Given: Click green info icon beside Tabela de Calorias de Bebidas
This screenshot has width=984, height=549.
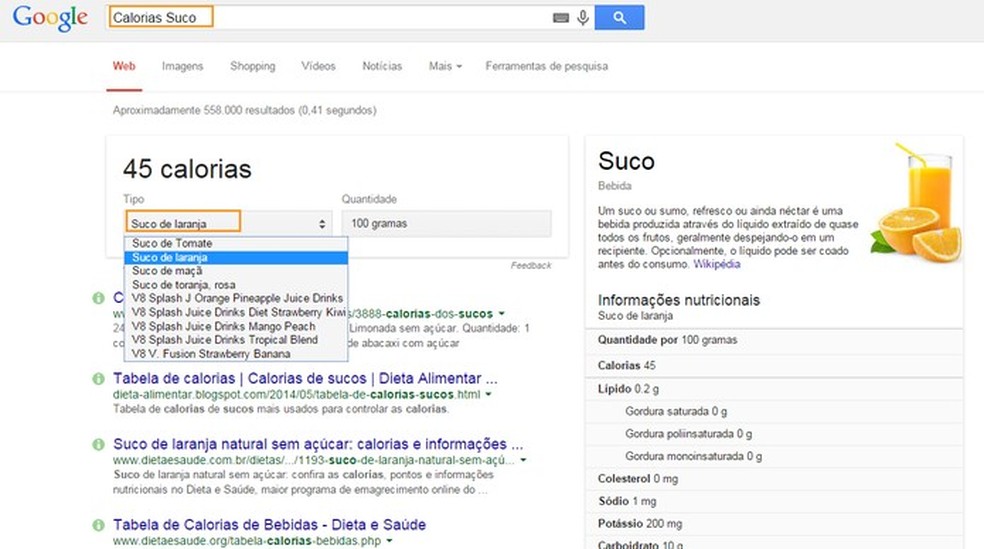Looking at the screenshot, I should click(98, 525).
